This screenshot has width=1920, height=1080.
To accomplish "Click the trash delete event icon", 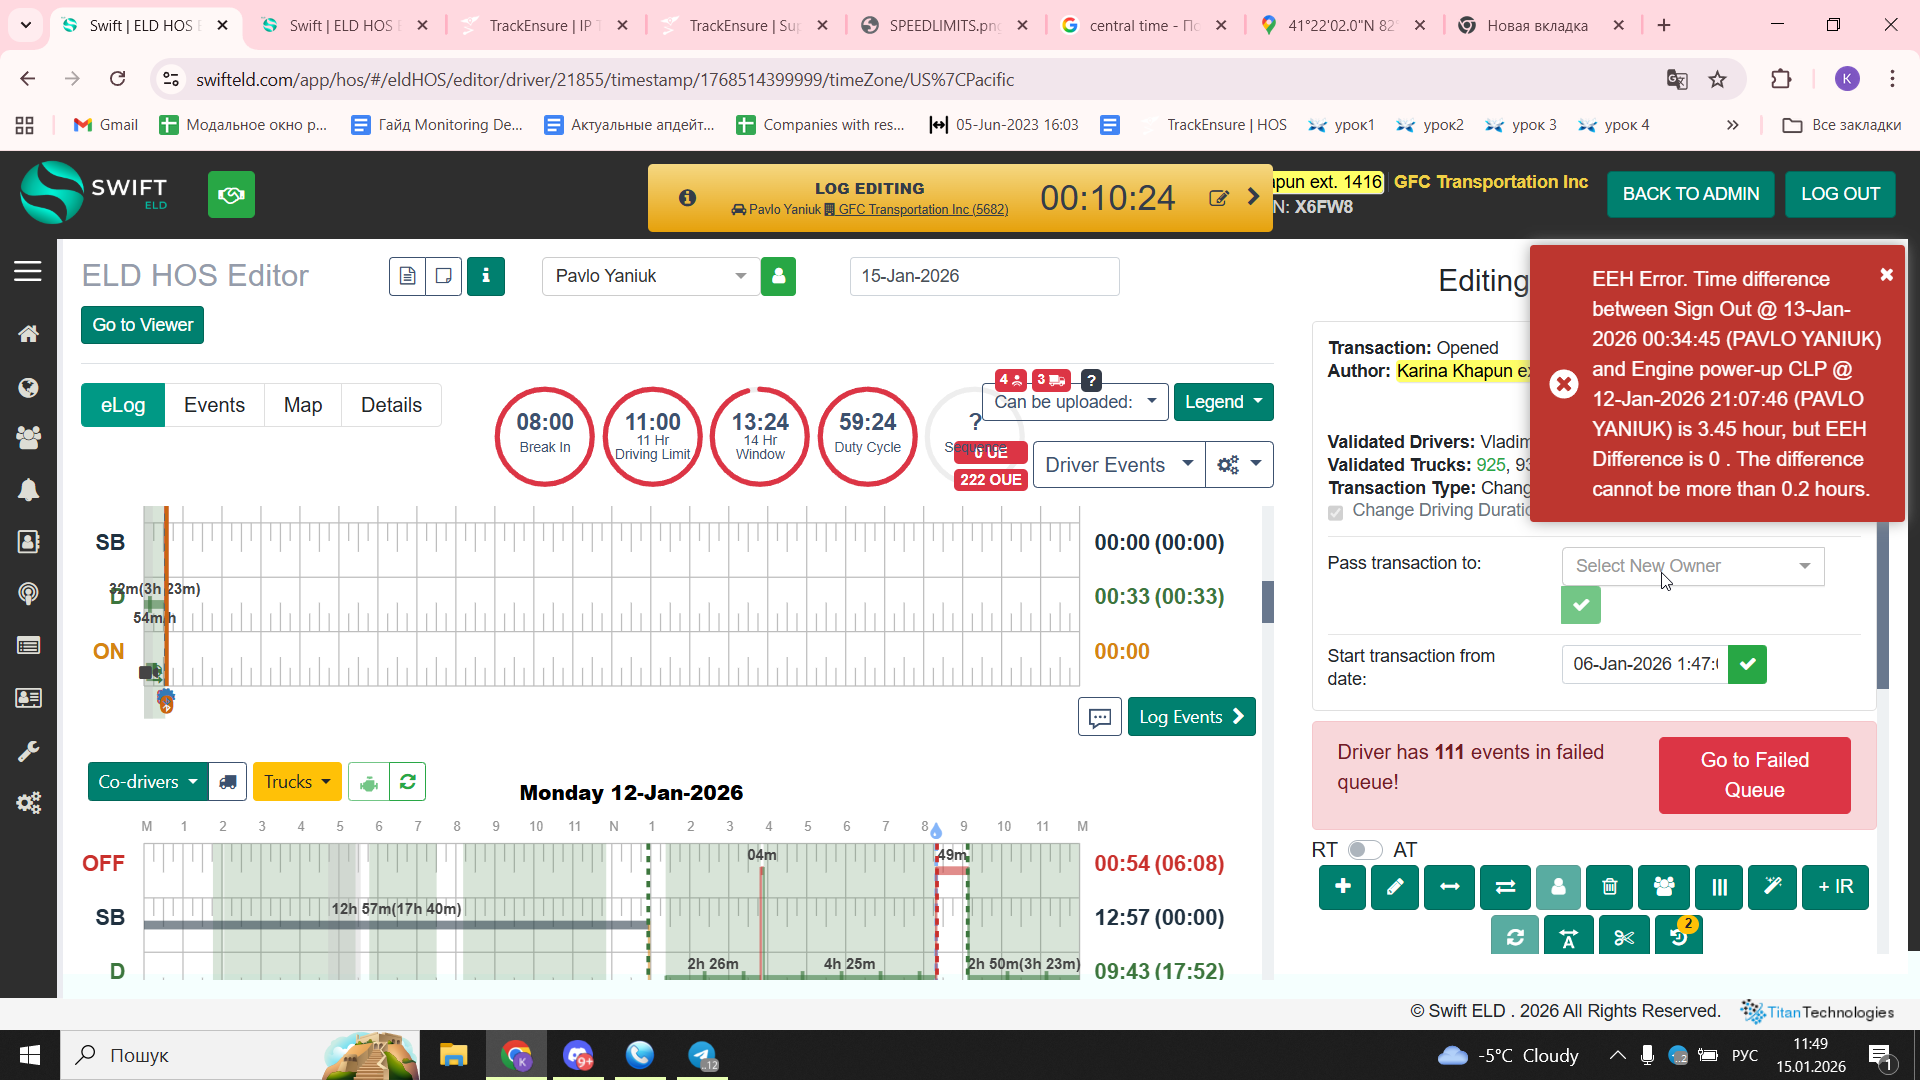I will point(1609,887).
